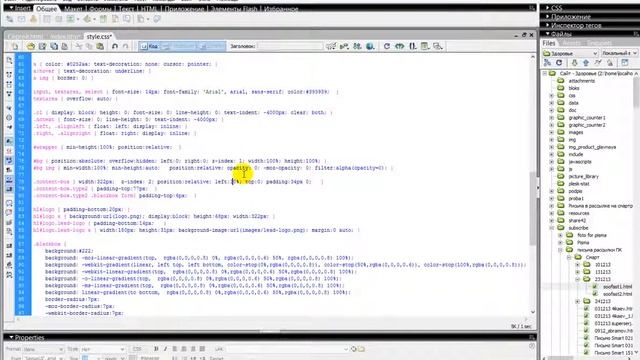This screenshot has width=640, height=360.
Task: Click the expand Files panel icon
Action: click(624, 63)
